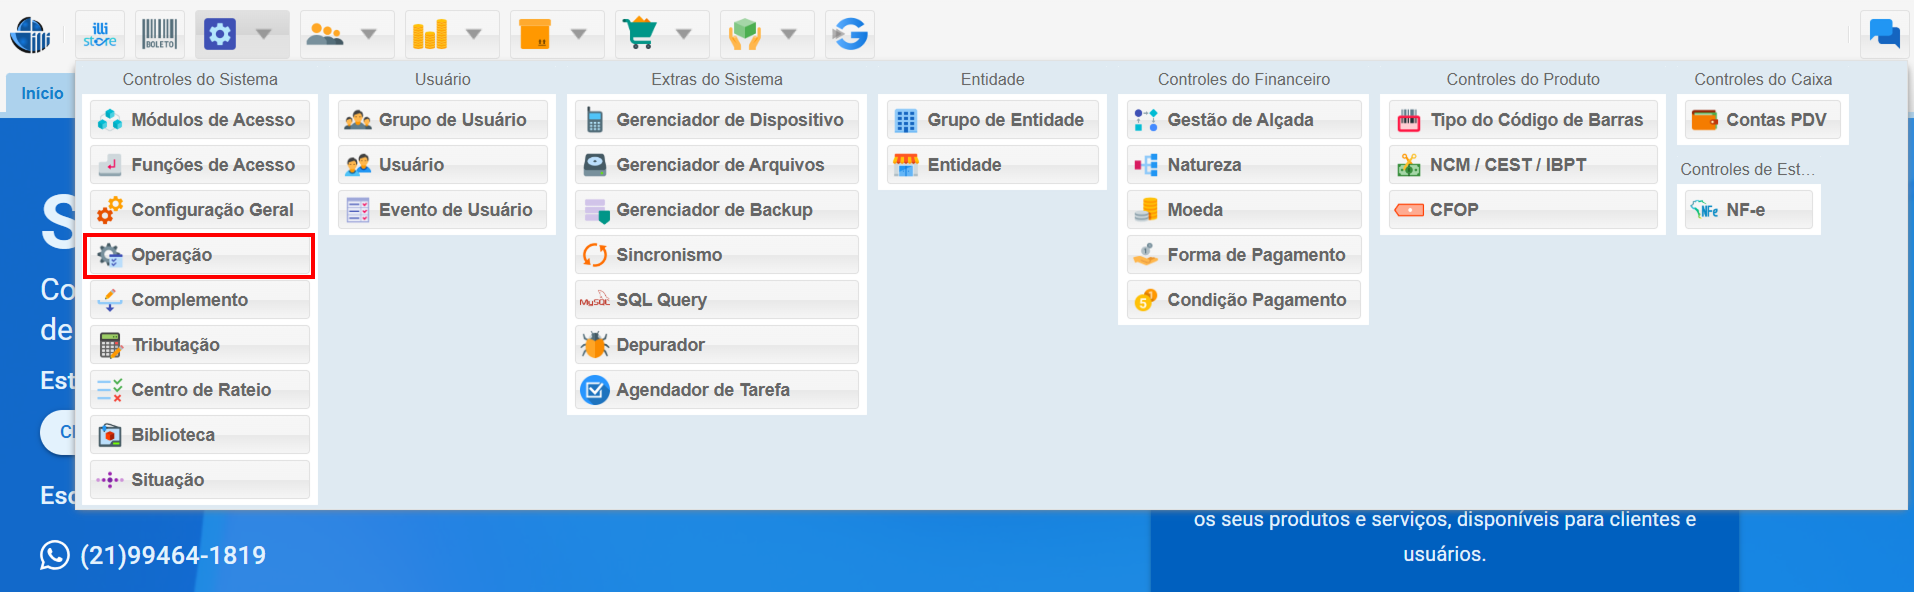The image size is (1914, 592).
Task: Click the illi store toolbar icon
Action: point(100,35)
